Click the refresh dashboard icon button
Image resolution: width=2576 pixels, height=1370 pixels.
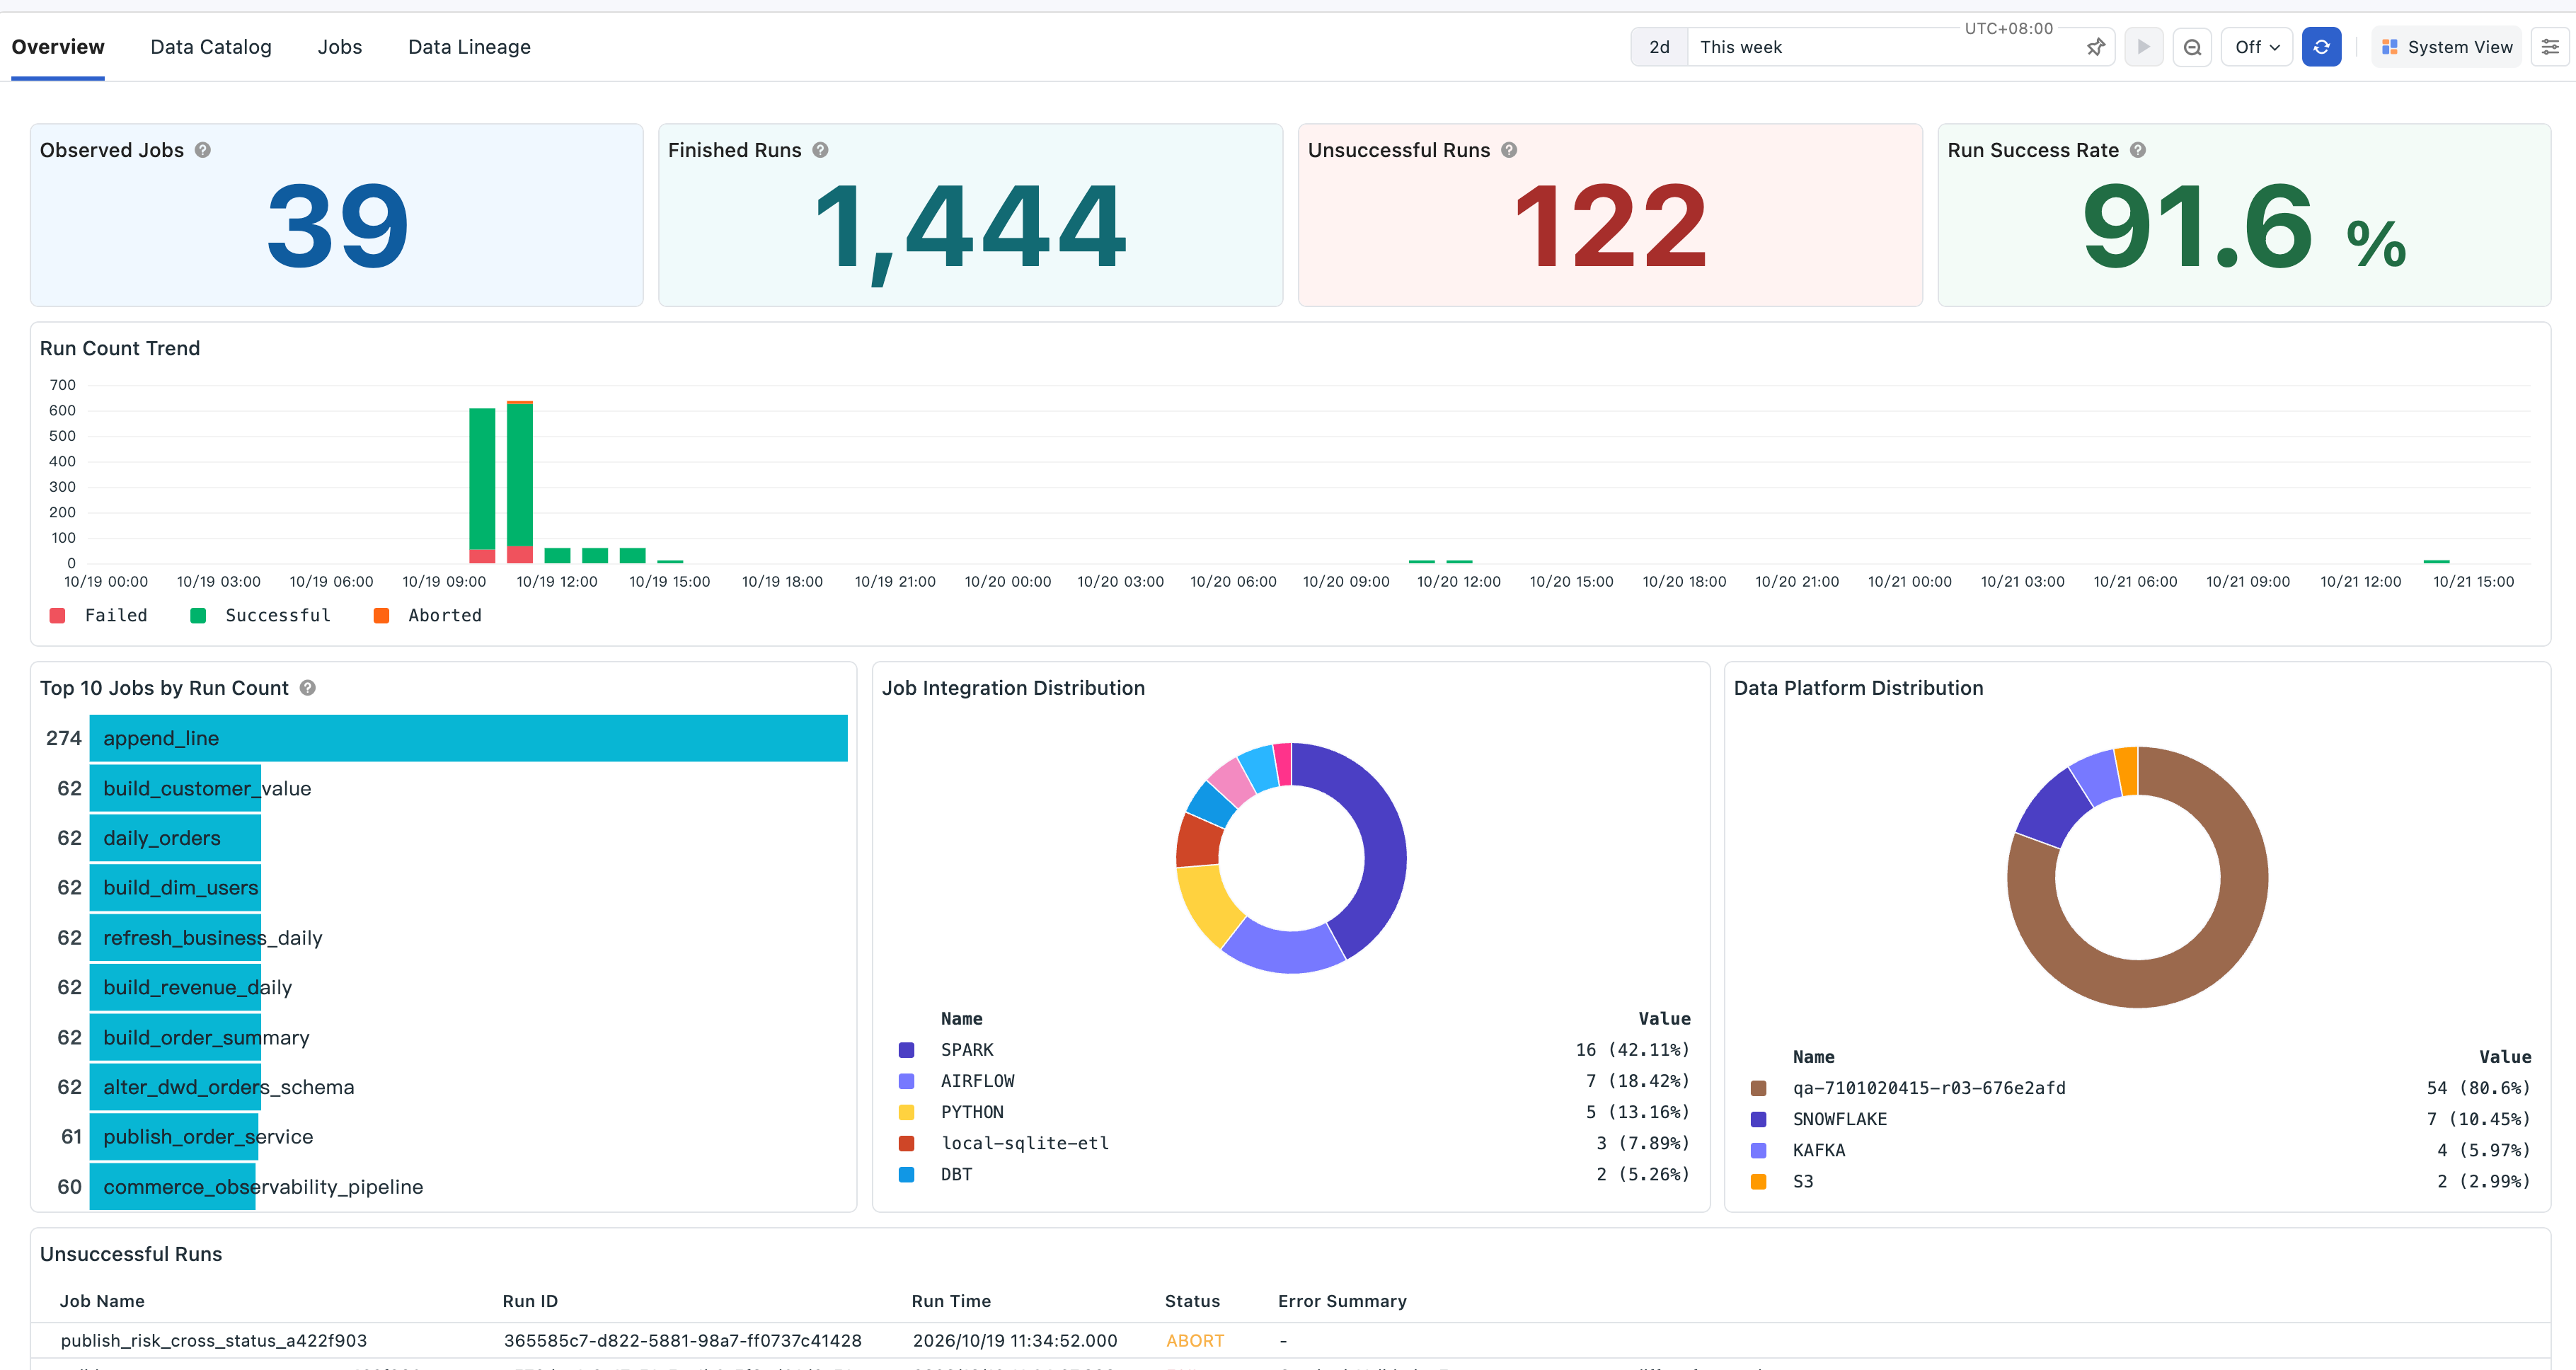[x=2321, y=47]
